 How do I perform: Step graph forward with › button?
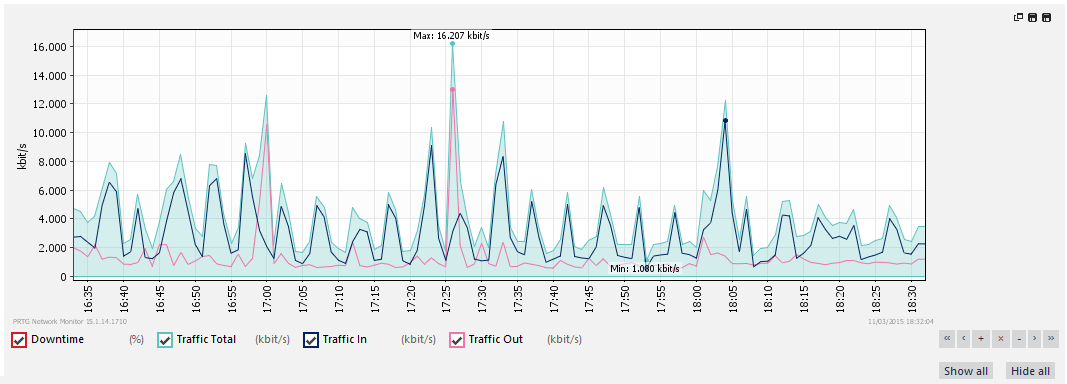pyautogui.click(x=1034, y=338)
